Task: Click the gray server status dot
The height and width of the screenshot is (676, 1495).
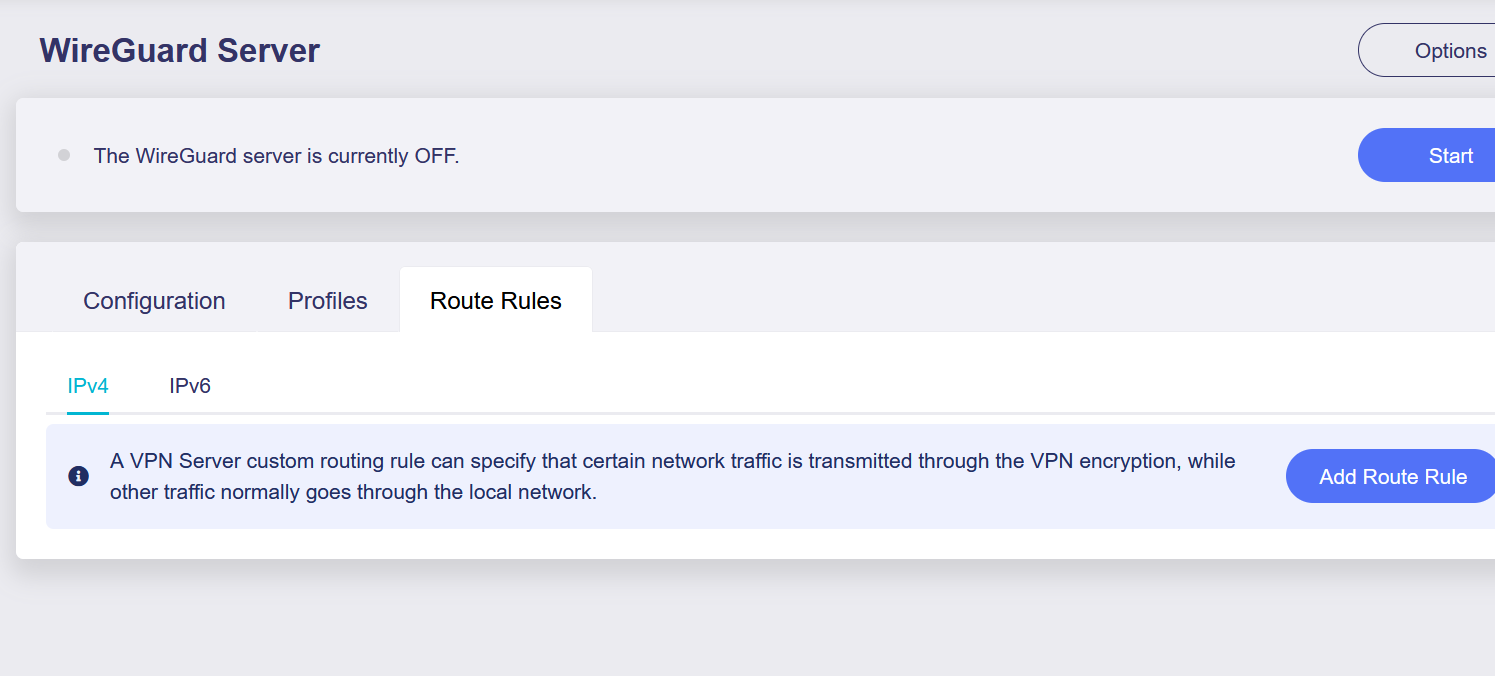Action: pos(64,155)
